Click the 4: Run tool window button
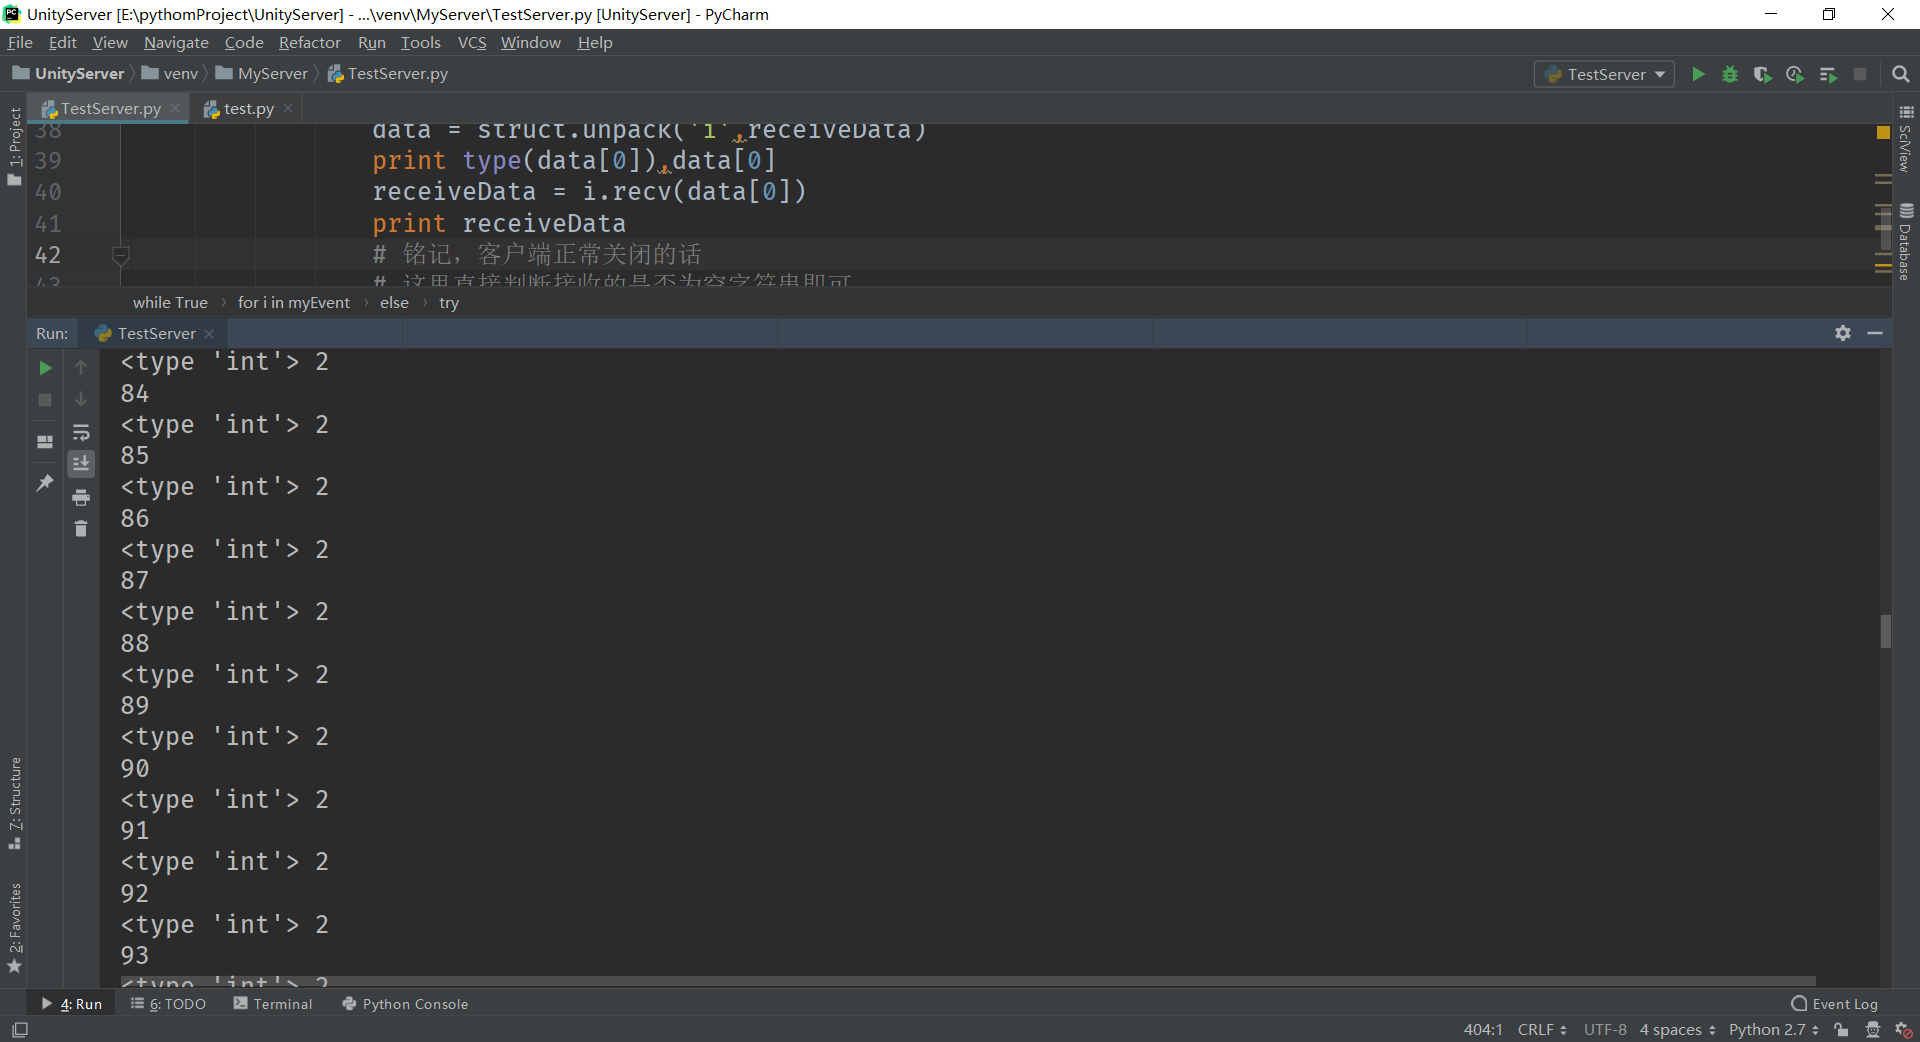This screenshot has height=1042, width=1920. tap(72, 1004)
